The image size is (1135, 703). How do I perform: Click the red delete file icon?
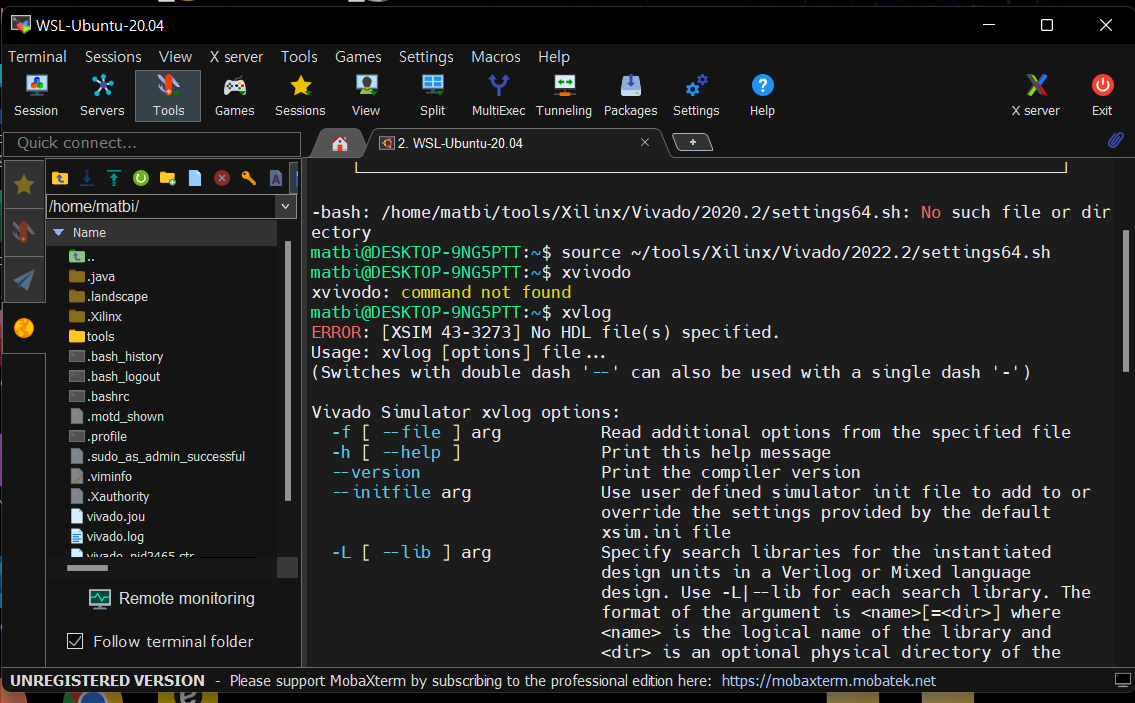(x=222, y=178)
